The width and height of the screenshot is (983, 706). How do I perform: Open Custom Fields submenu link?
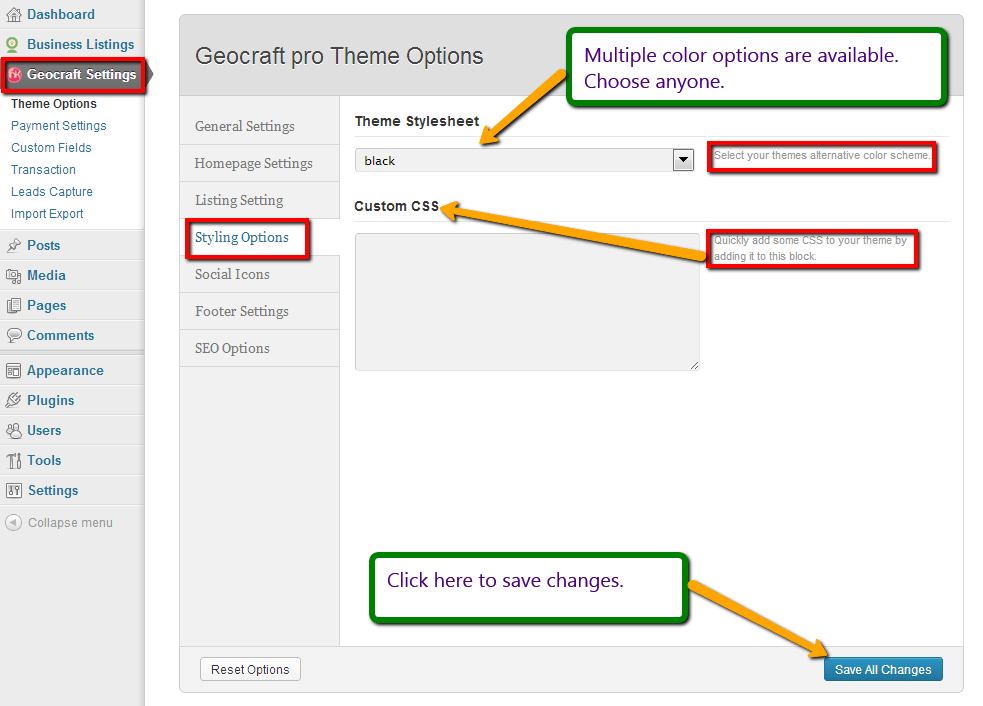51,148
